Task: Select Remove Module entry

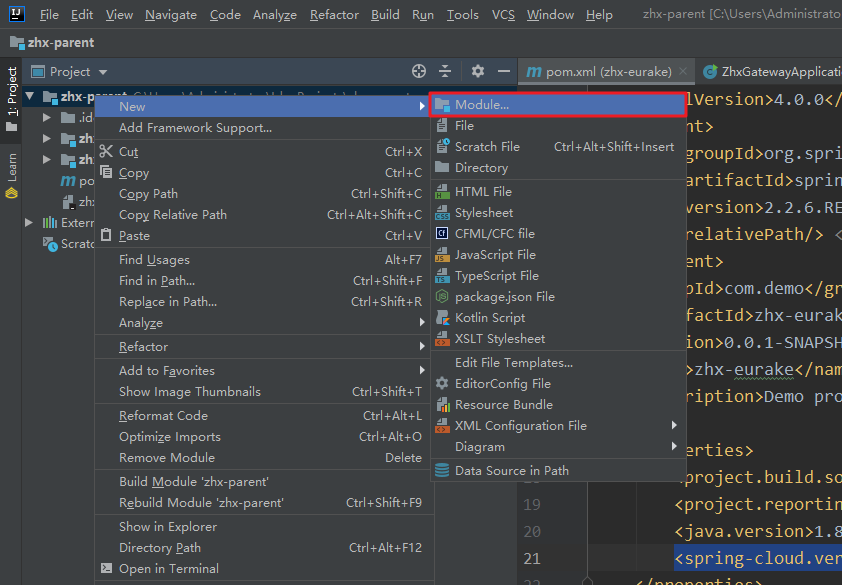Action: click(264, 457)
